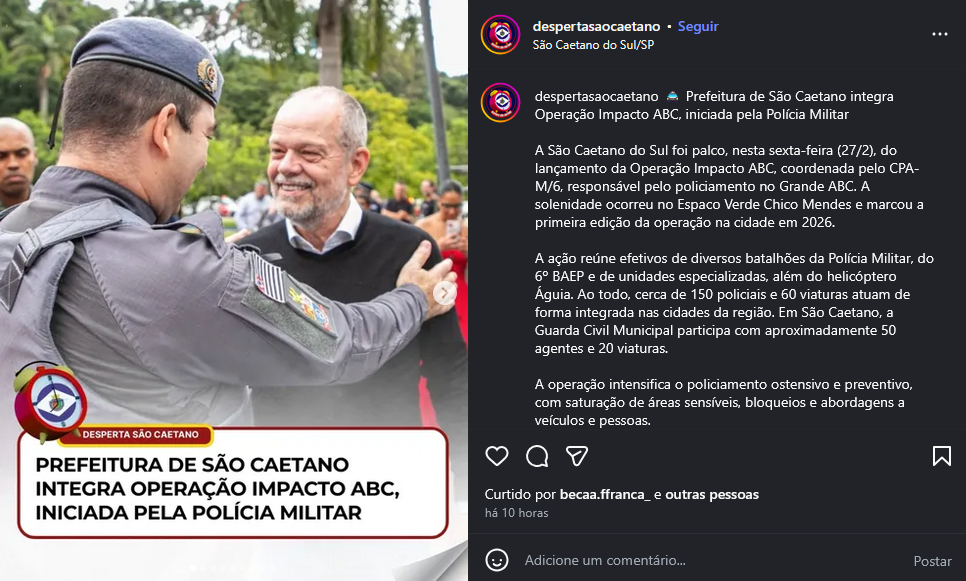Select the first carousel dot indicator
The width and height of the screenshot is (966, 581).
coord(193,567)
